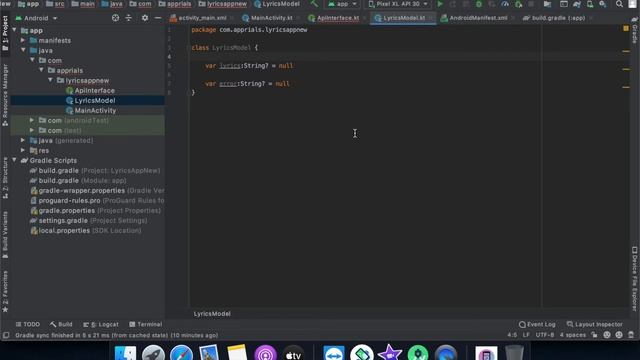Start the debug app bug icon
The width and height of the screenshot is (640, 360).
tap(479, 4)
